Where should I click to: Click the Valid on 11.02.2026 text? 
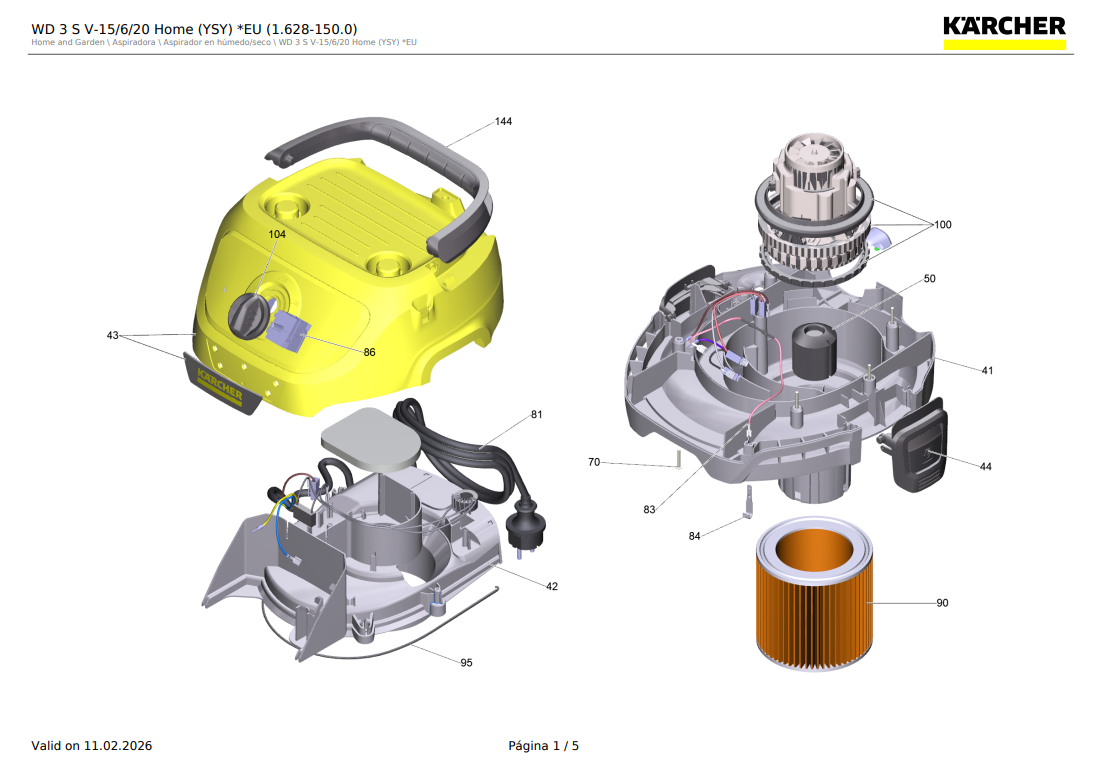(92, 745)
